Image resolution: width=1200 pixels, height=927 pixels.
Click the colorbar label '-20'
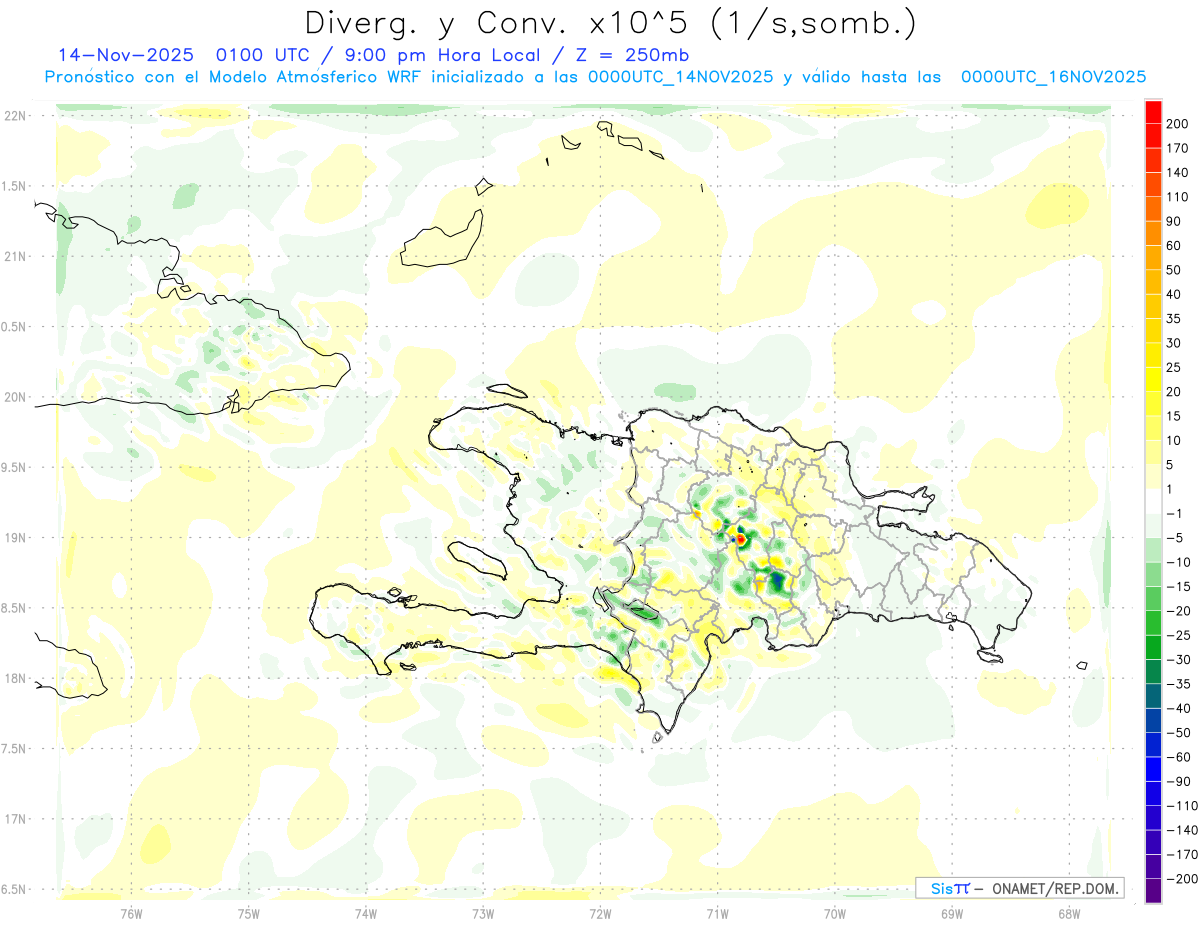click(x=1178, y=611)
